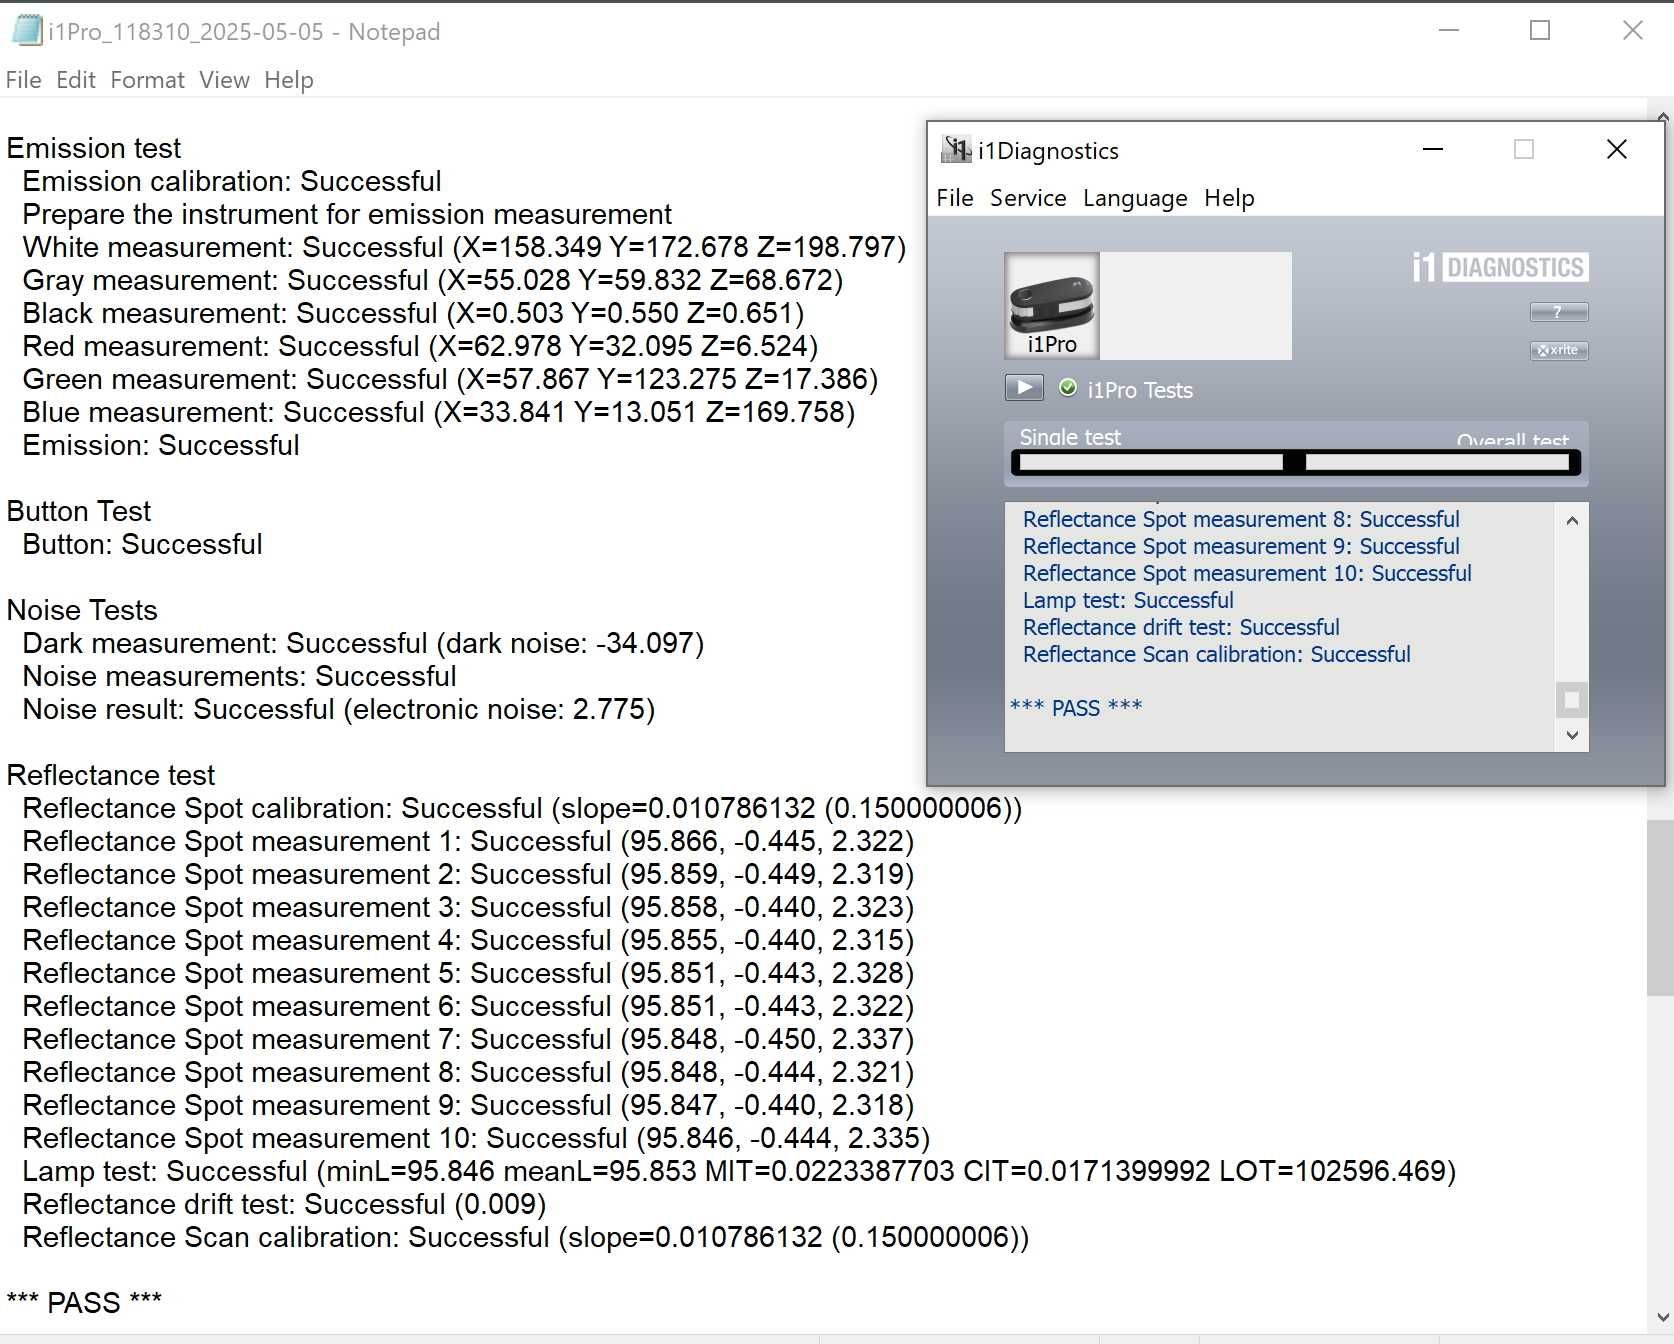The image size is (1674, 1344).
Task: Open Notepad View menu
Action: coord(224,80)
